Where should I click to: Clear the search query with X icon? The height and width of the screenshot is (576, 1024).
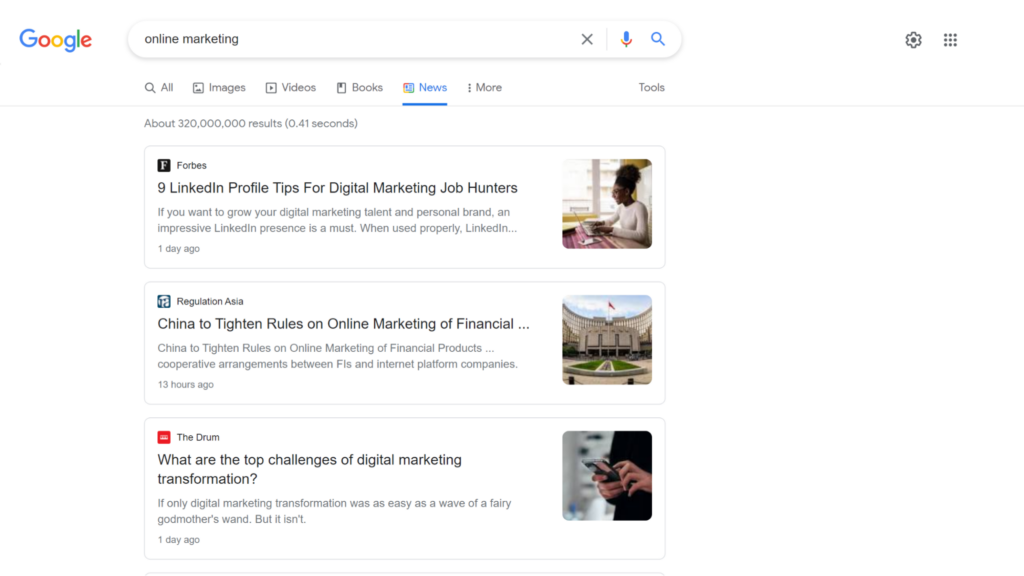pos(587,39)
